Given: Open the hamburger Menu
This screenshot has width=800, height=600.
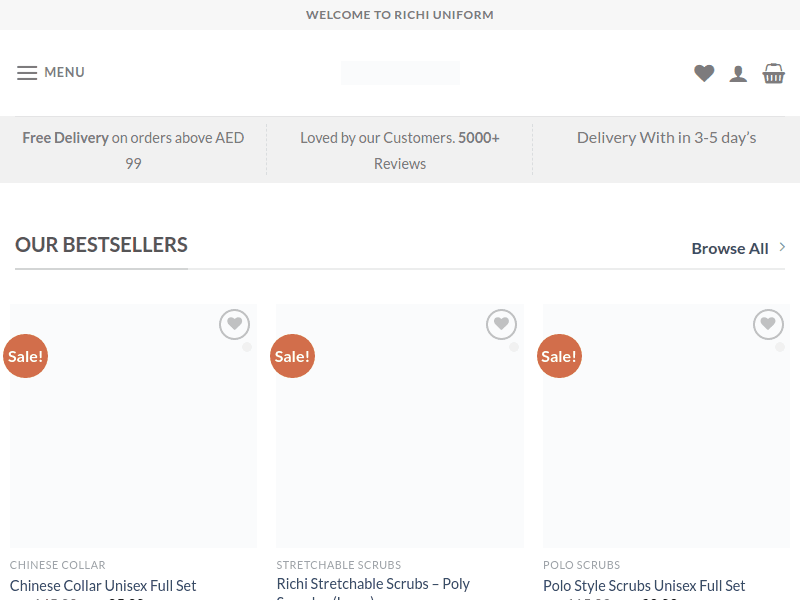Looking at the screenshot, I should click(x=50, y=73).
